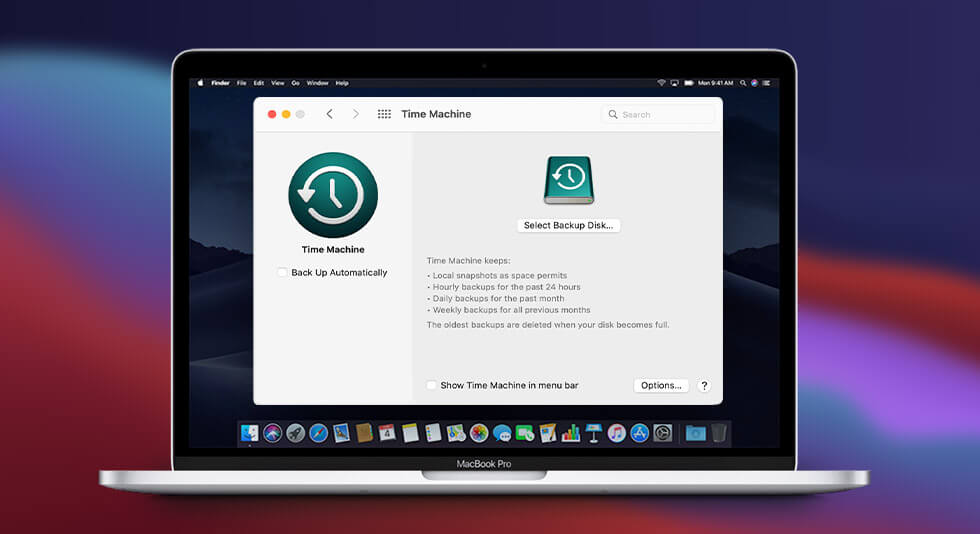
Task: Click the Select Backup Disk button
Action: (569, 225)
